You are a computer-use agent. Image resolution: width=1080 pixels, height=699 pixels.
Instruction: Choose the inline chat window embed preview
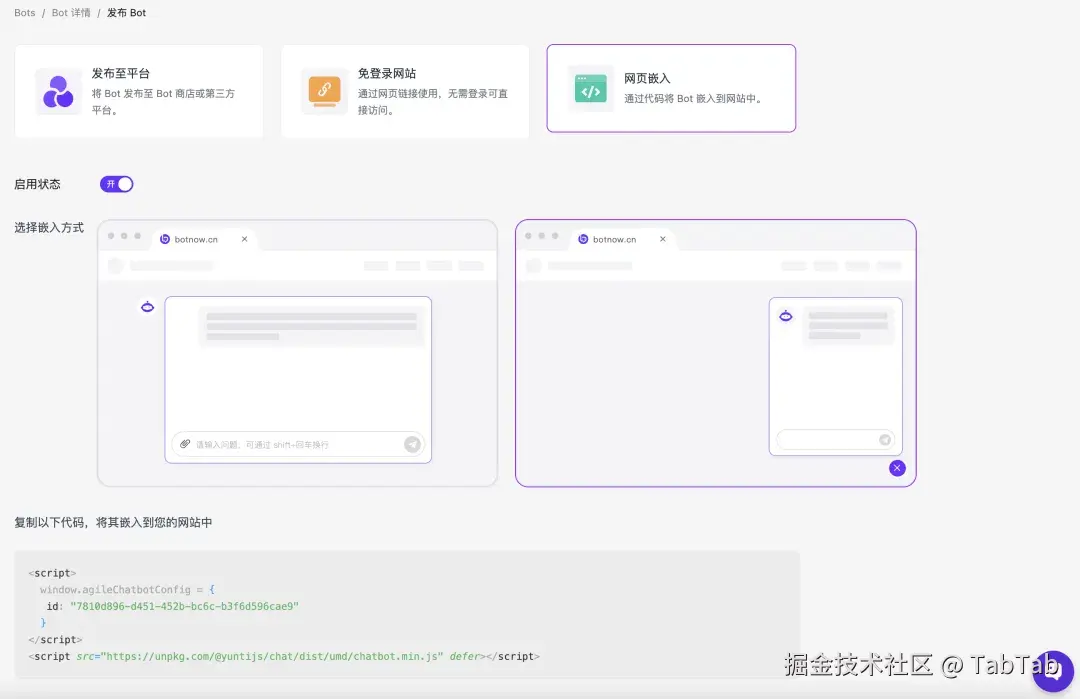(298, 353)
